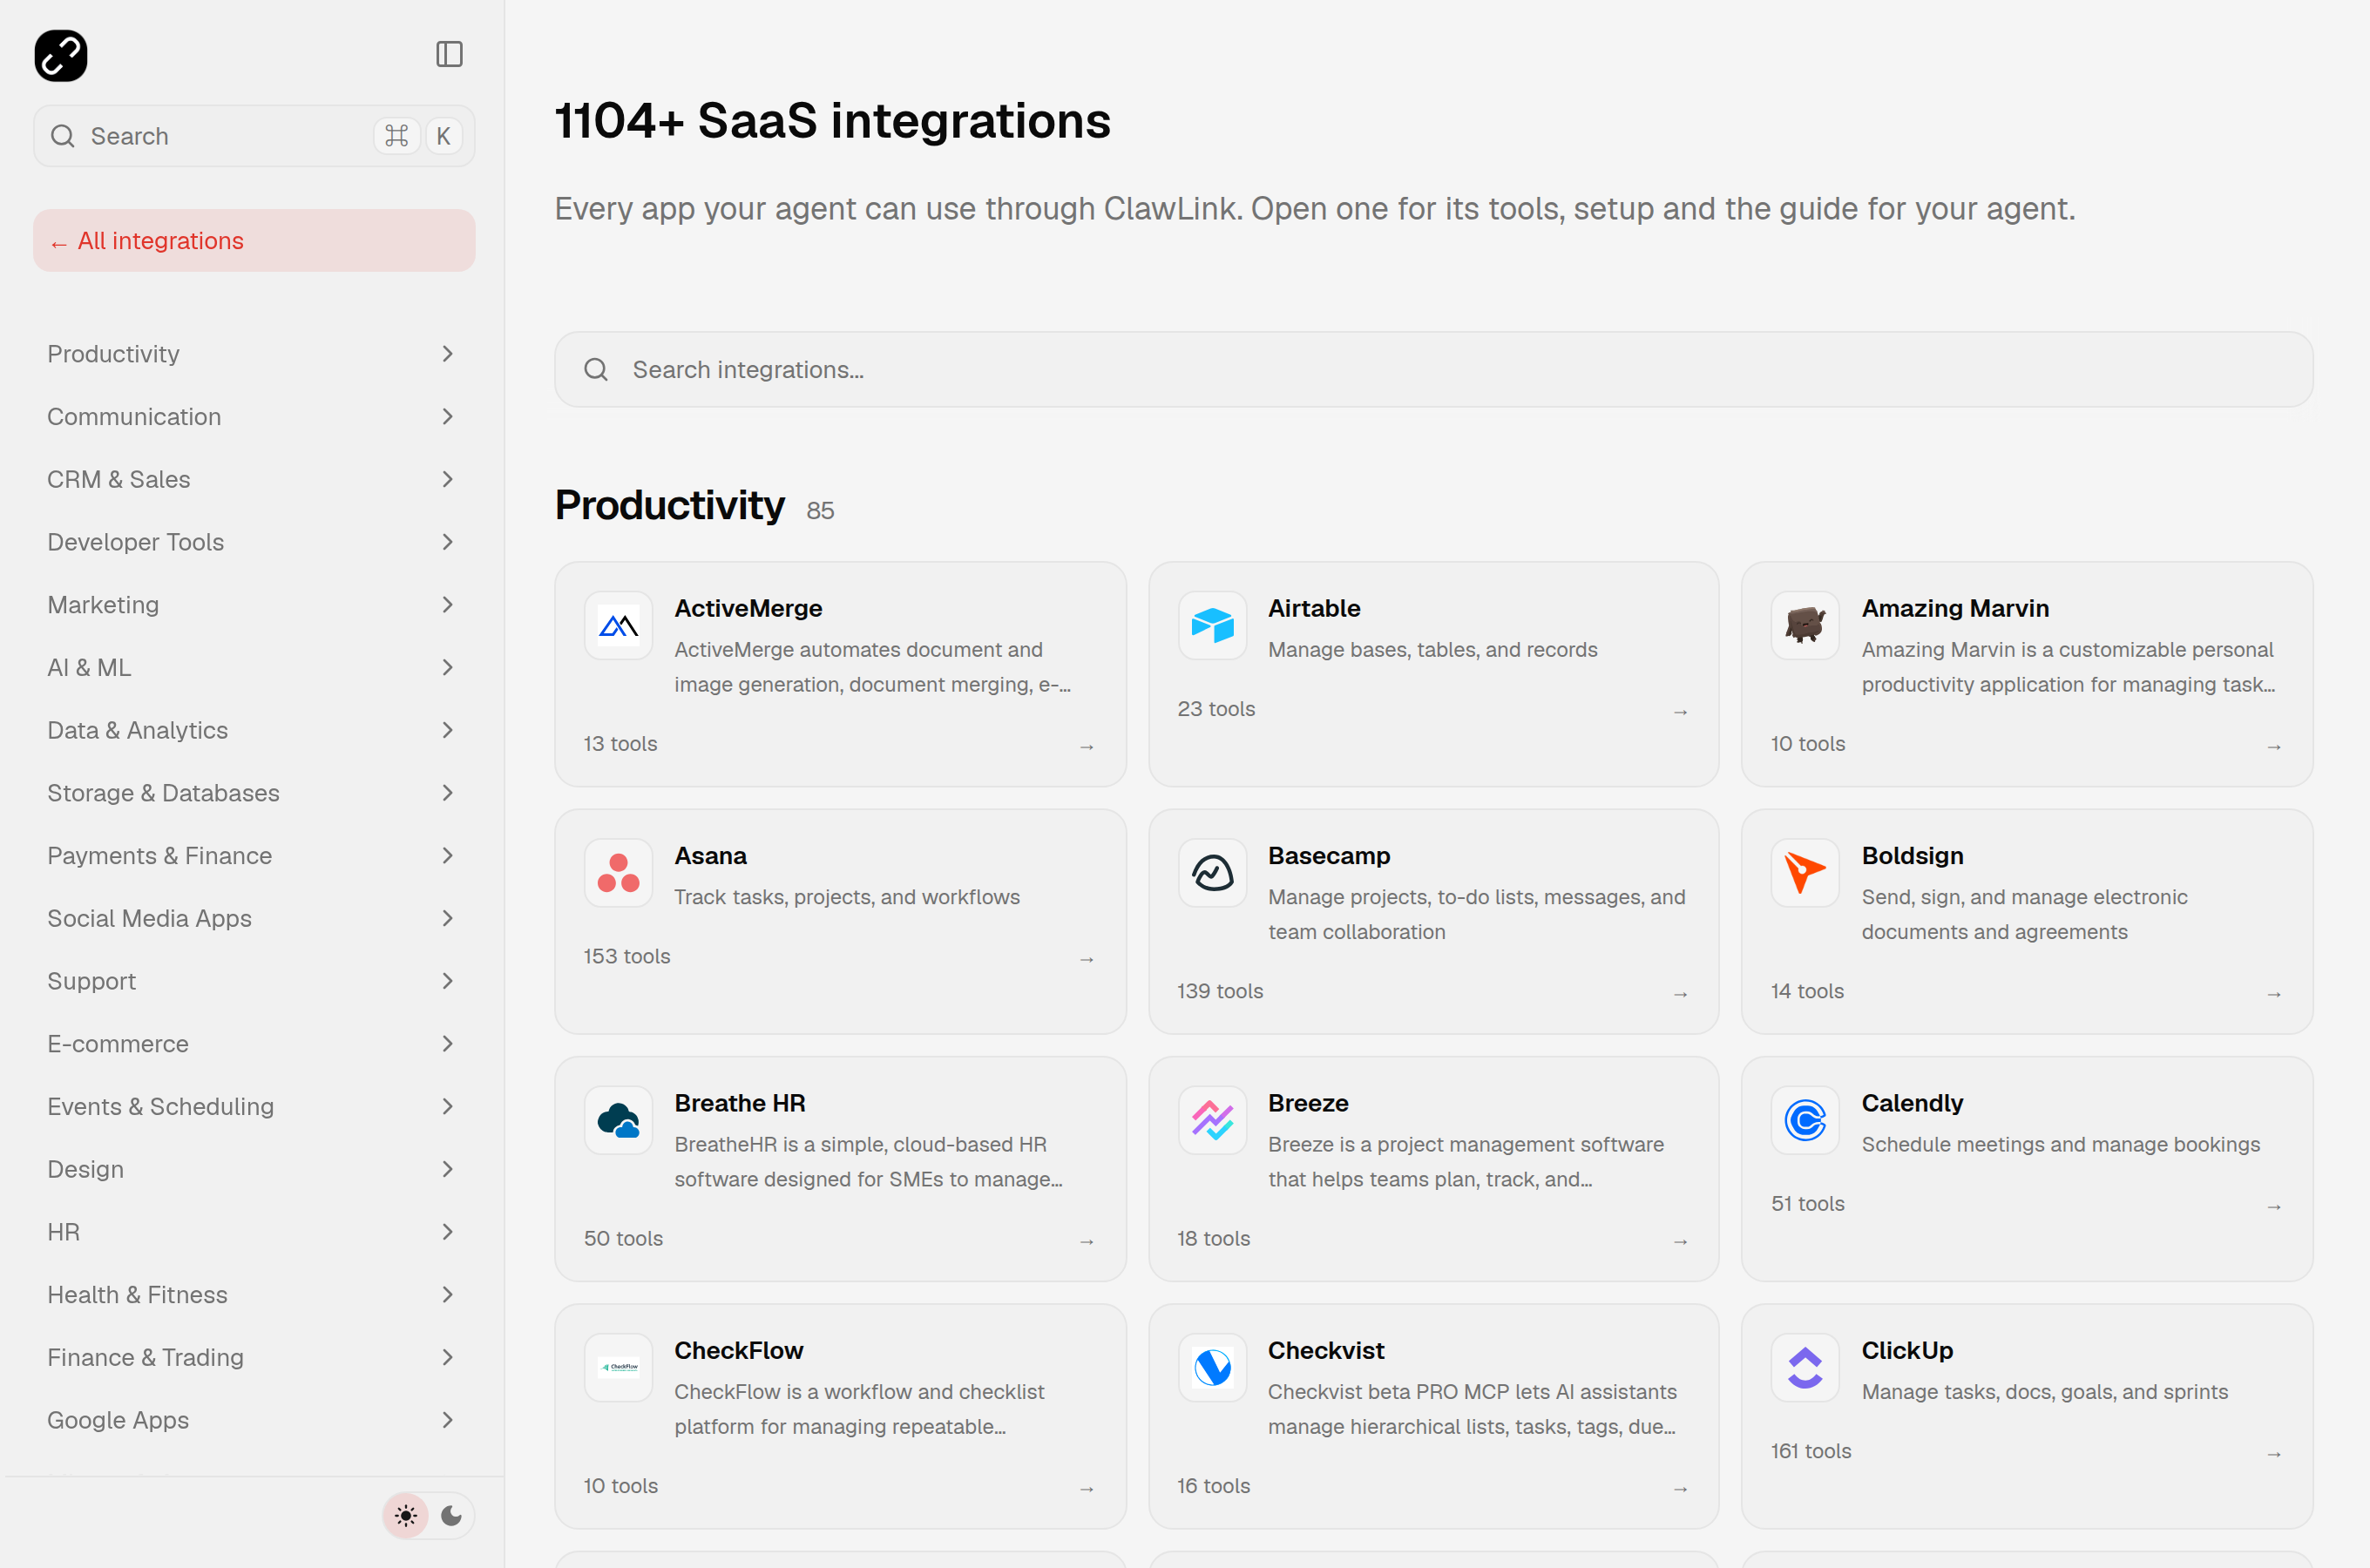The image size is (2370, 1568).
Task: Go back to All integrations
Action: (253, 241)
